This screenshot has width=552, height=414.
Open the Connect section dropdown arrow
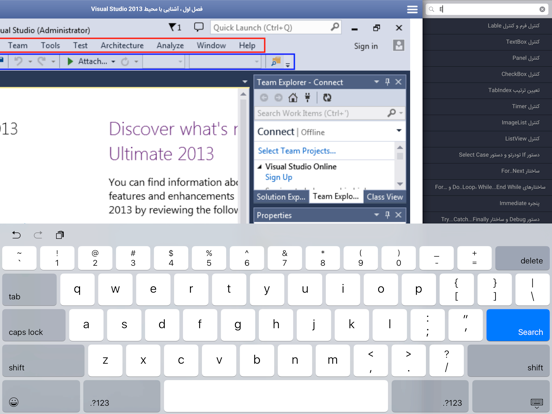[399, 131]
